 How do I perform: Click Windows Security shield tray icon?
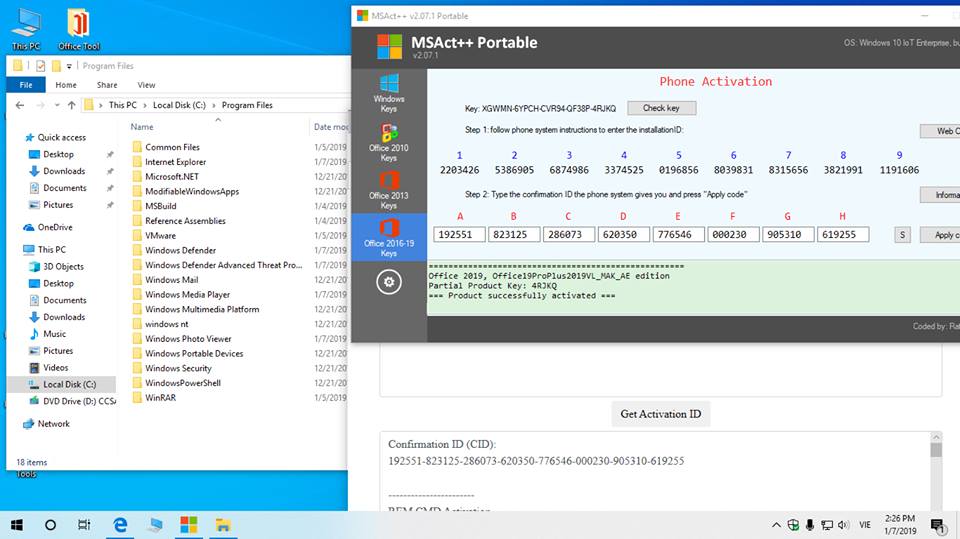tap(793, 525)
